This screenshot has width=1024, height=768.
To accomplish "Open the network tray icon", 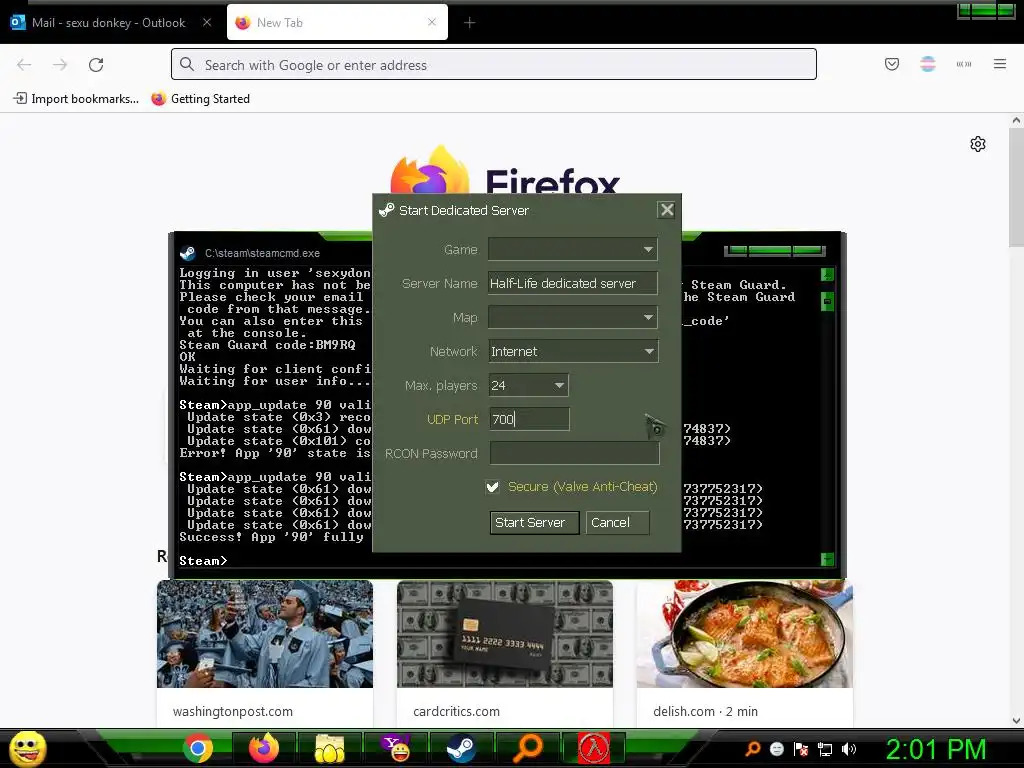I will (x=825, y=749).
